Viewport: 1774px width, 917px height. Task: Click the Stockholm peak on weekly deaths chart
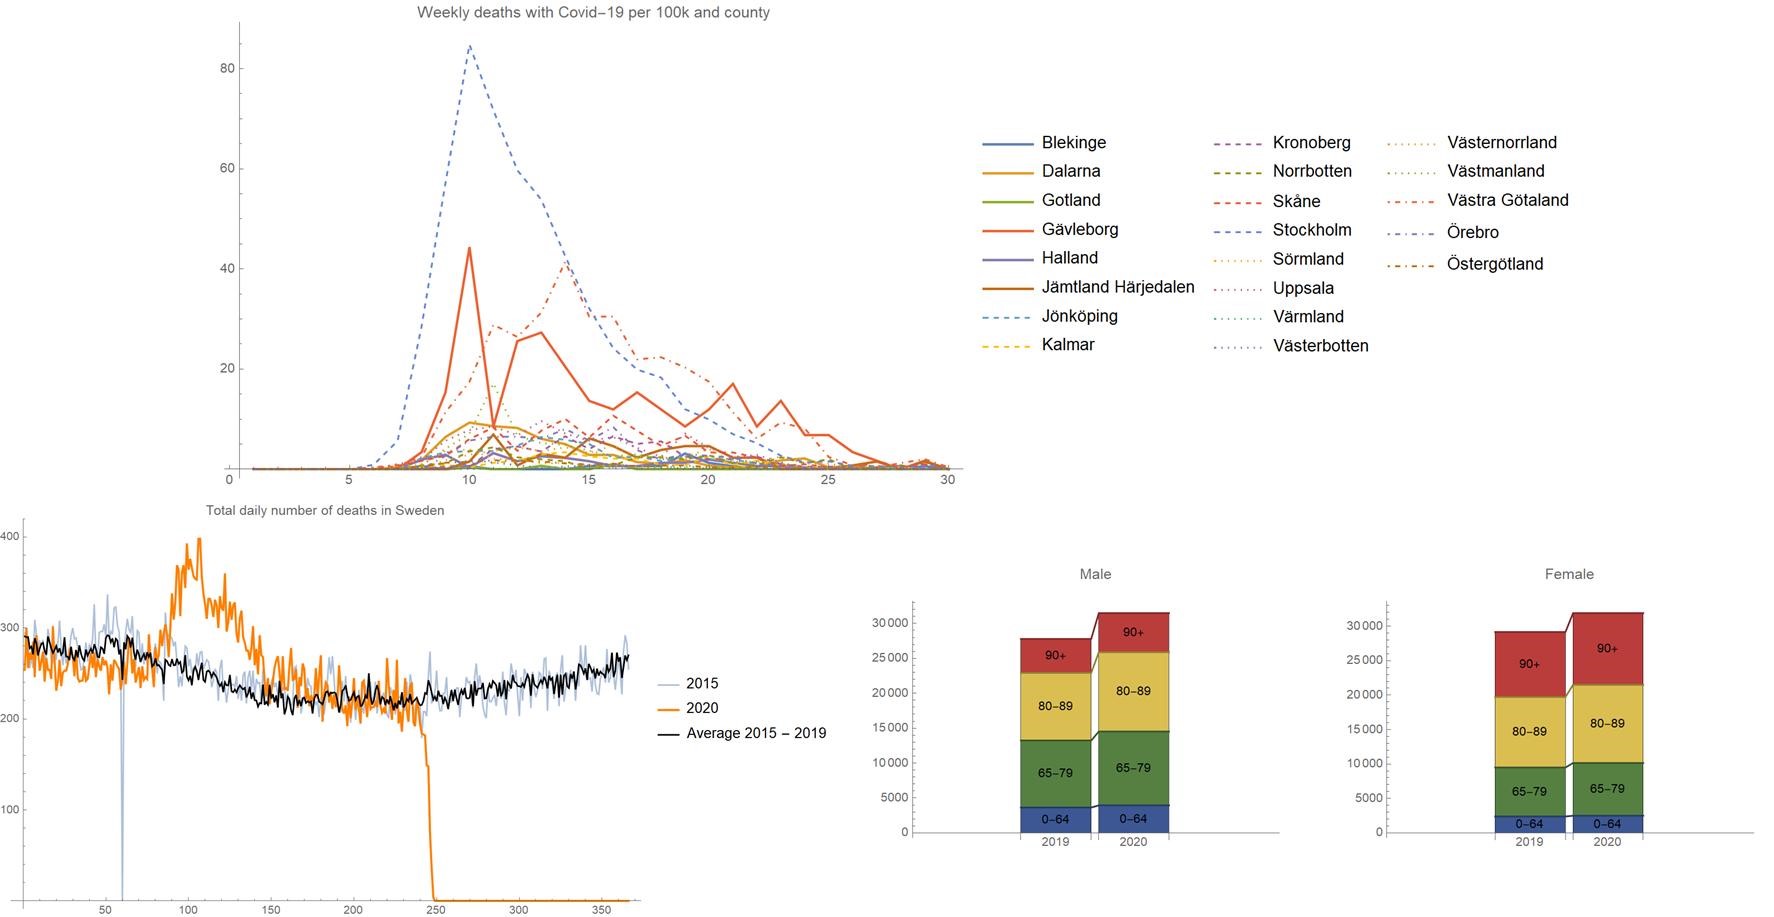tap(469, 45)
